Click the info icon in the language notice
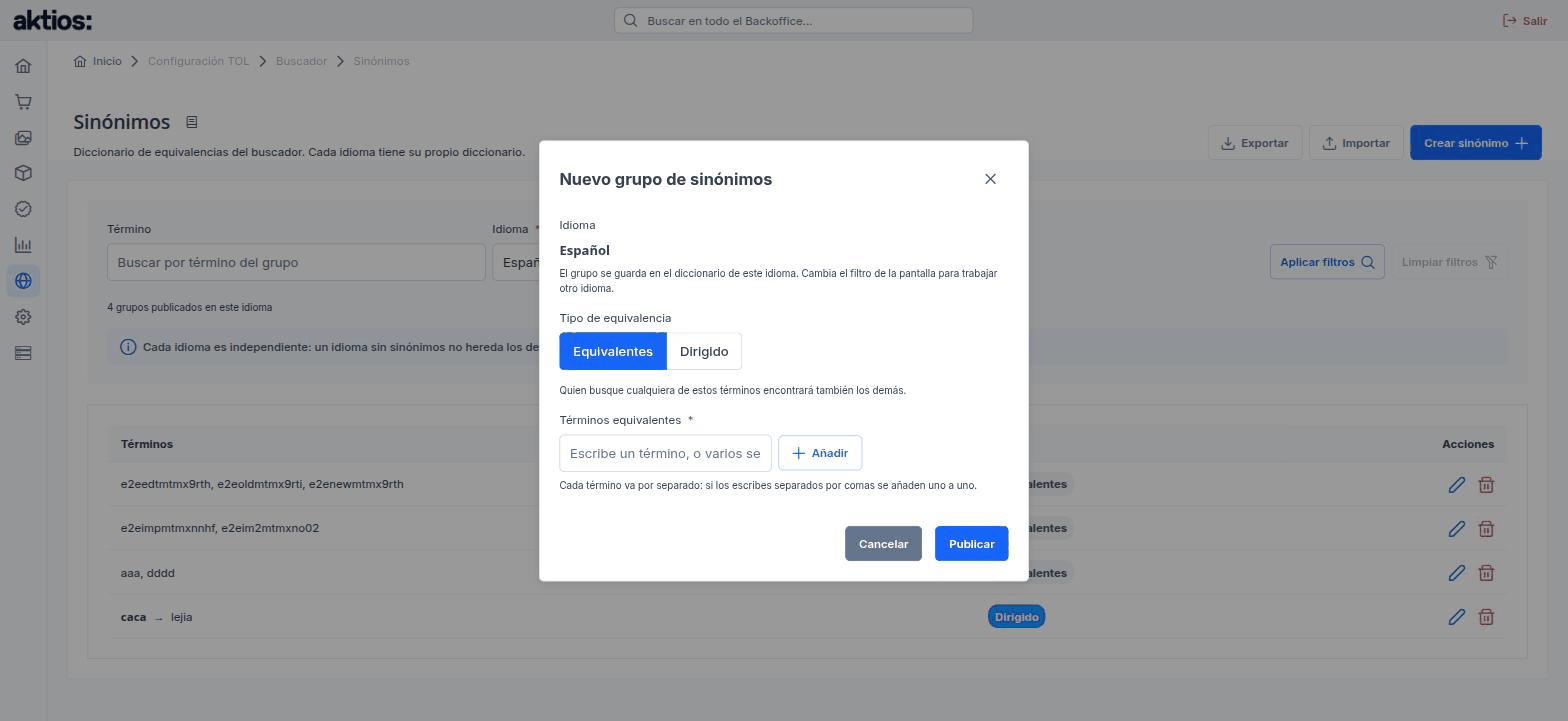The width and height of the screenshot is (1568, 721). point(128,347)
